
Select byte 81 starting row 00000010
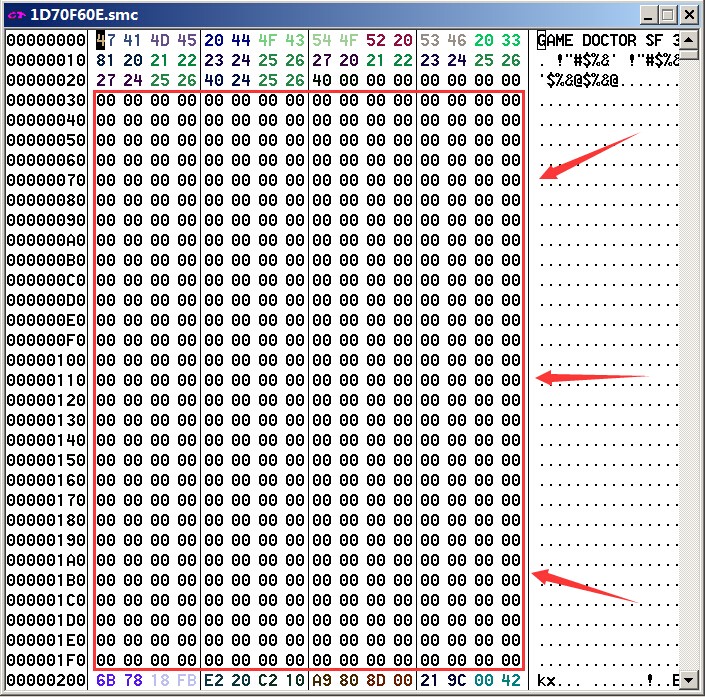click(x=105, y=61)
